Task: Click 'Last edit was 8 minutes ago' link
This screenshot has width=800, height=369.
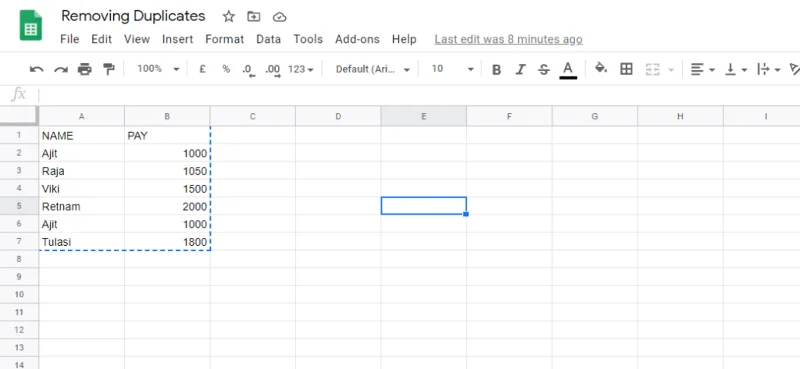Action: click(508, 39)
